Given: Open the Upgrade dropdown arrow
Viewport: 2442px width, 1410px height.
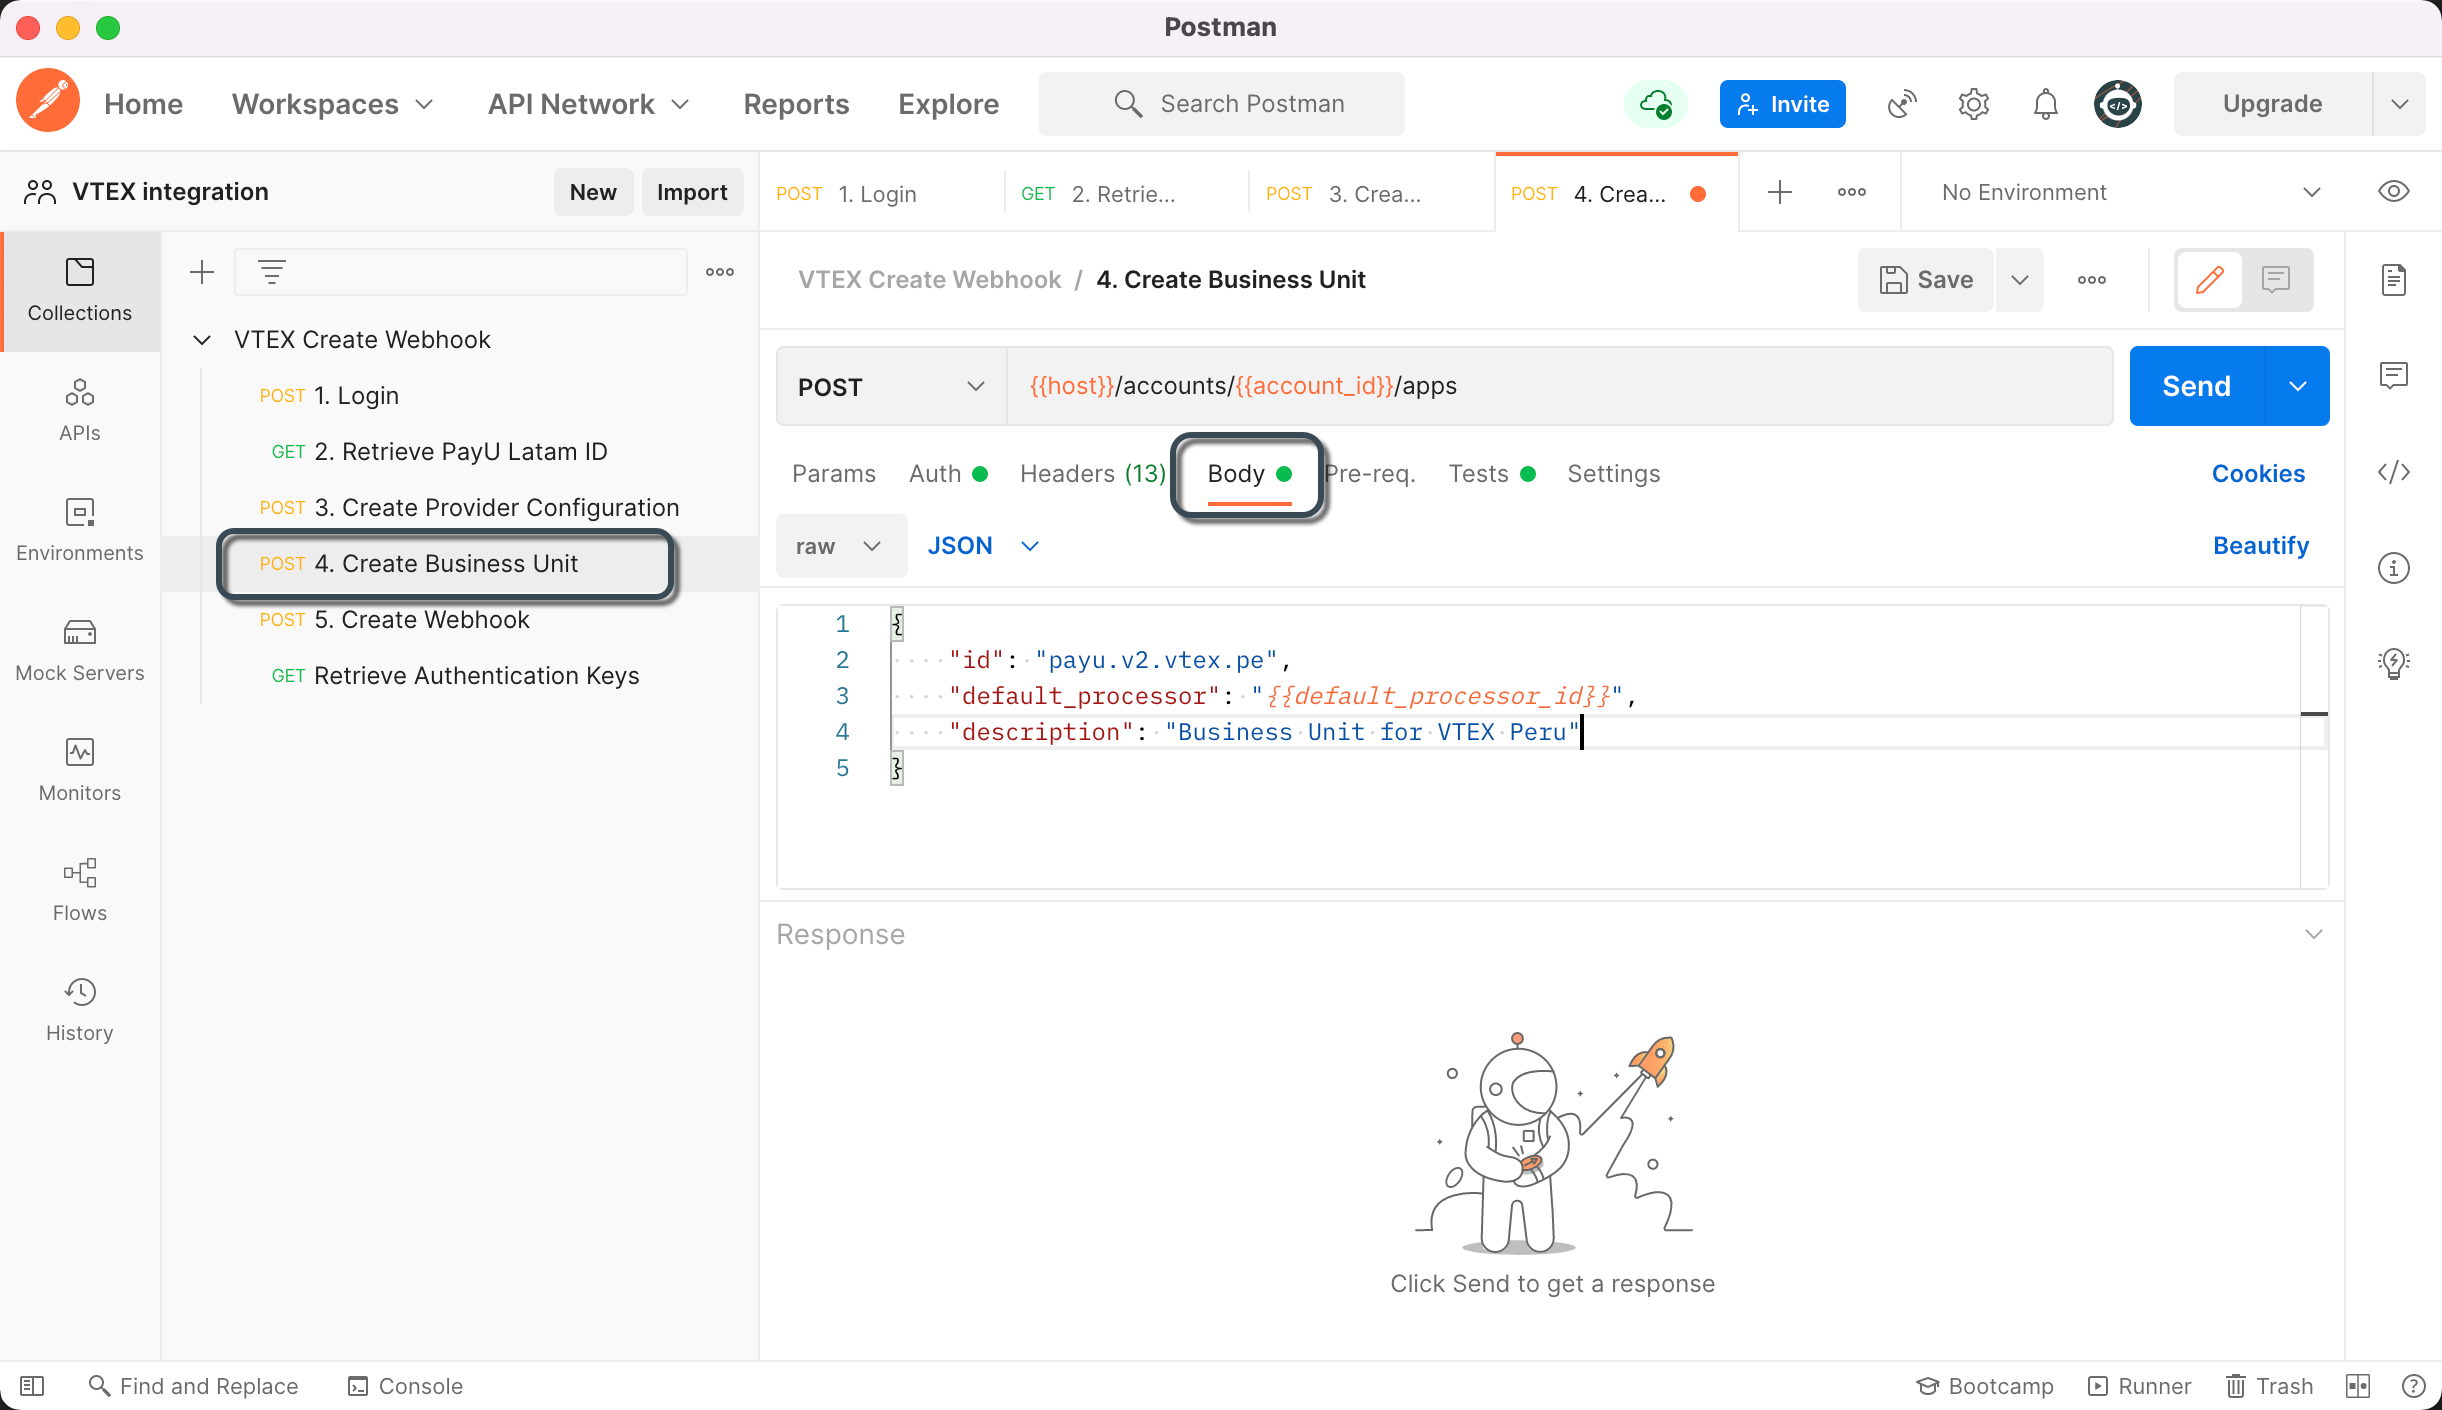Looking at the screenshot, I should tap(2399, 104).
